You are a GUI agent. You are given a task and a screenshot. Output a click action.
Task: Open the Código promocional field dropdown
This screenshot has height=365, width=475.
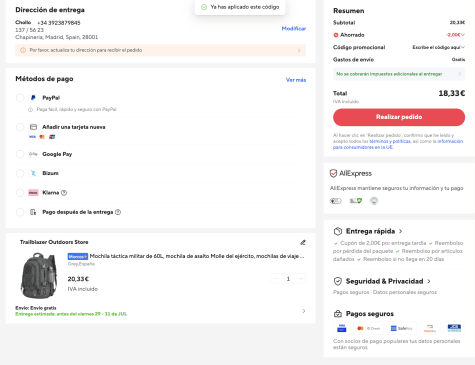438,47
